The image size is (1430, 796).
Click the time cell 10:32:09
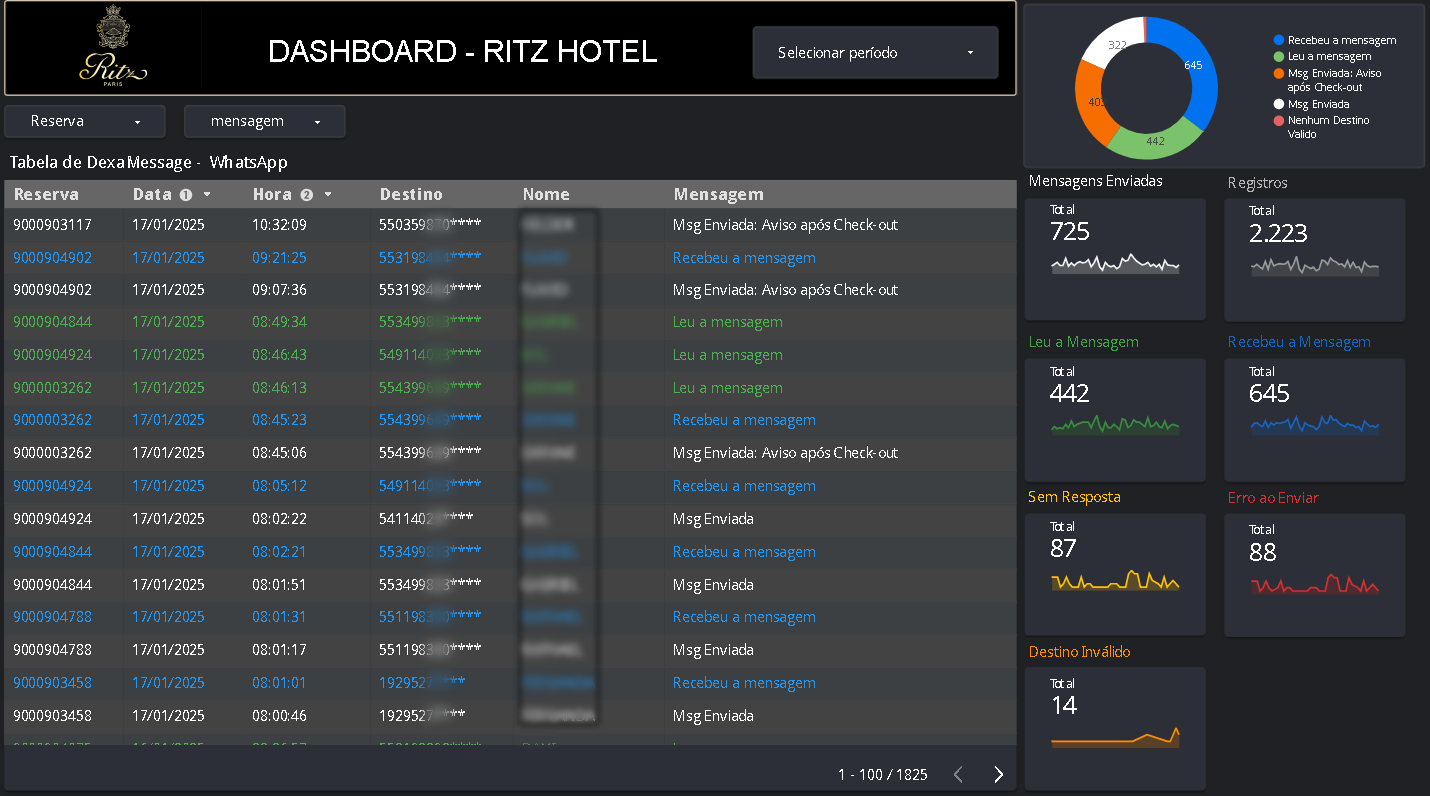point(279,225)
